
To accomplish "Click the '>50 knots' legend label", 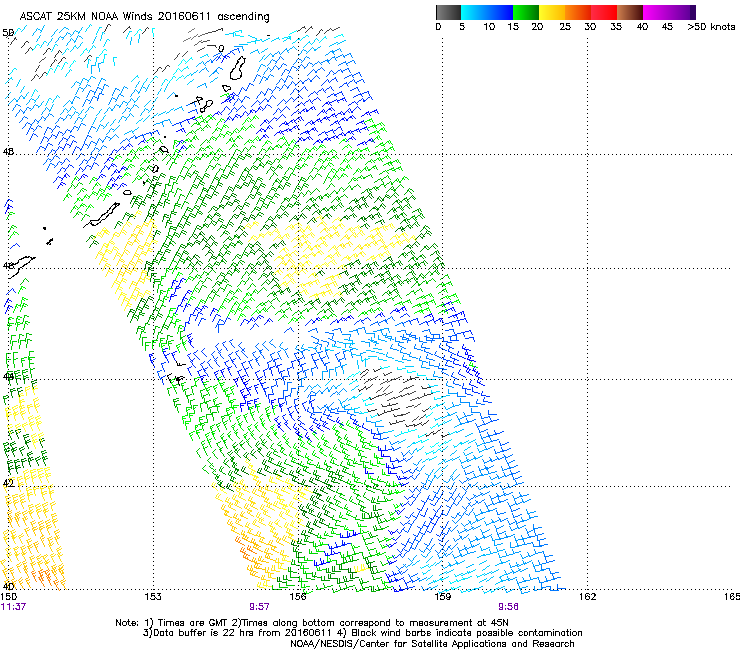I will coord(711,26).
